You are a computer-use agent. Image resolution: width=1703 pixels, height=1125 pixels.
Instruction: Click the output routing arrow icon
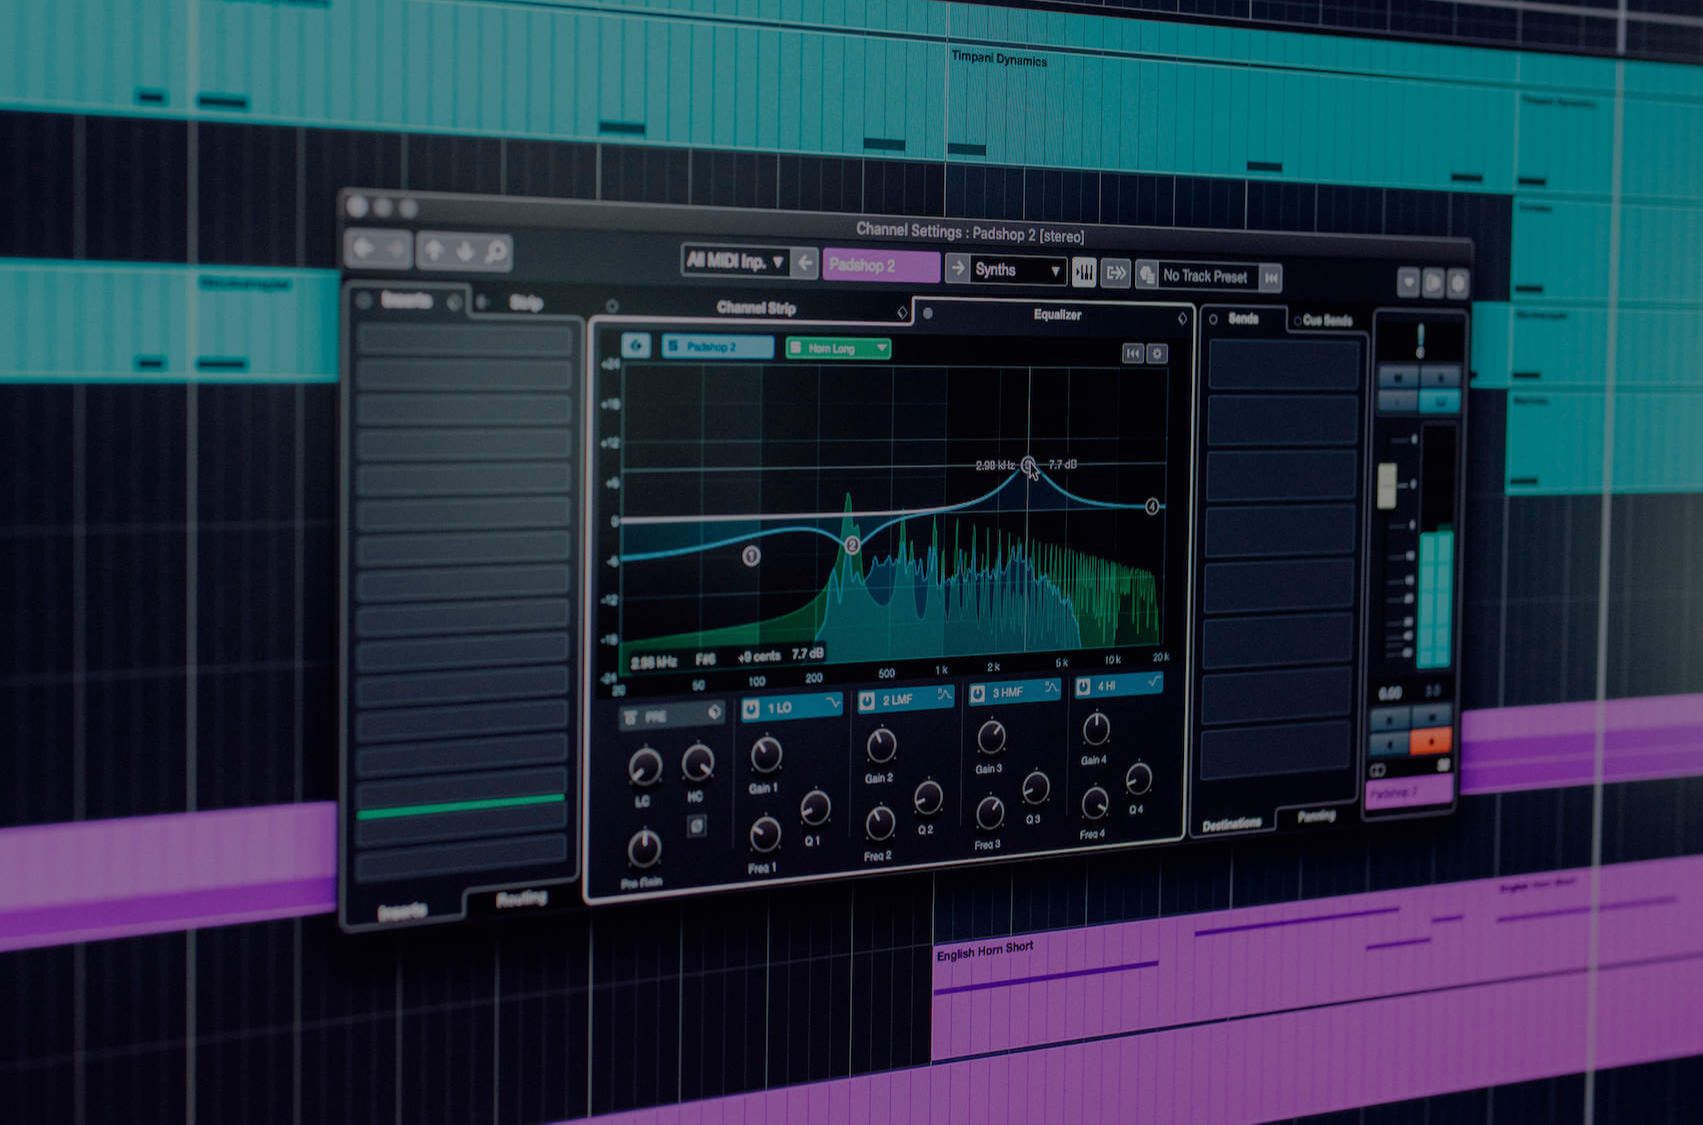[1116, 273]
